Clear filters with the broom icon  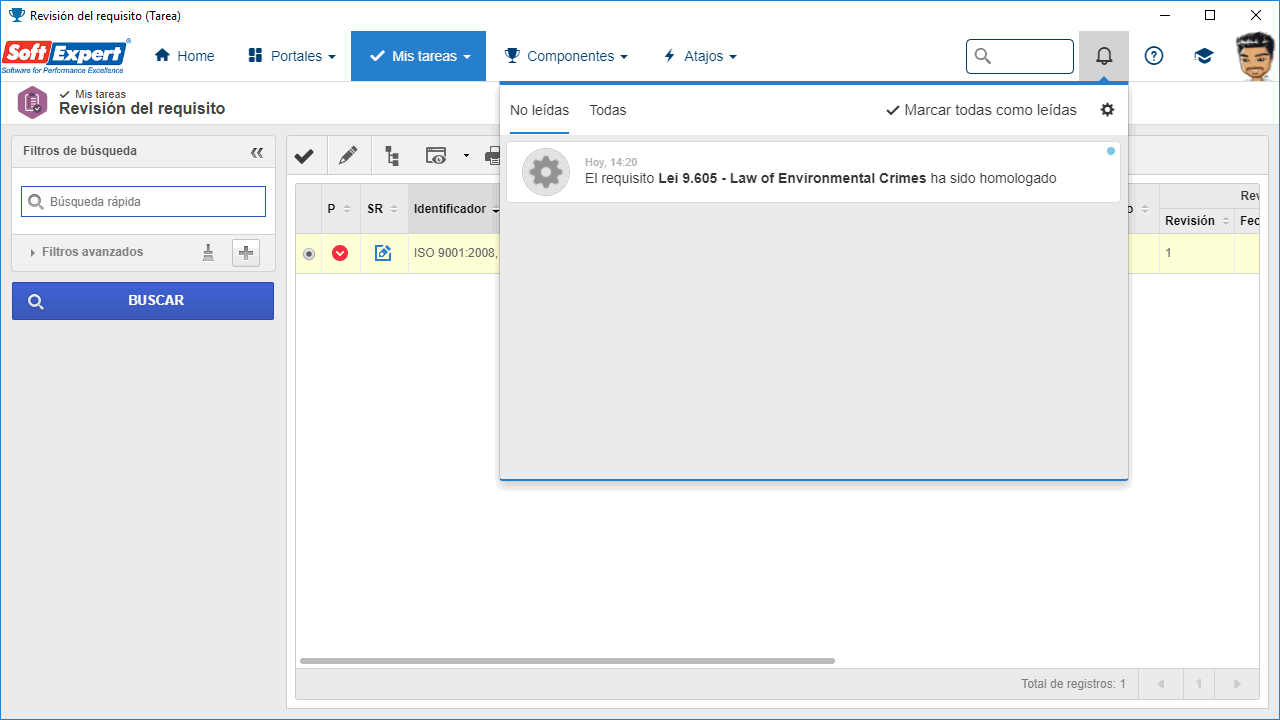[x=208, y=253]
